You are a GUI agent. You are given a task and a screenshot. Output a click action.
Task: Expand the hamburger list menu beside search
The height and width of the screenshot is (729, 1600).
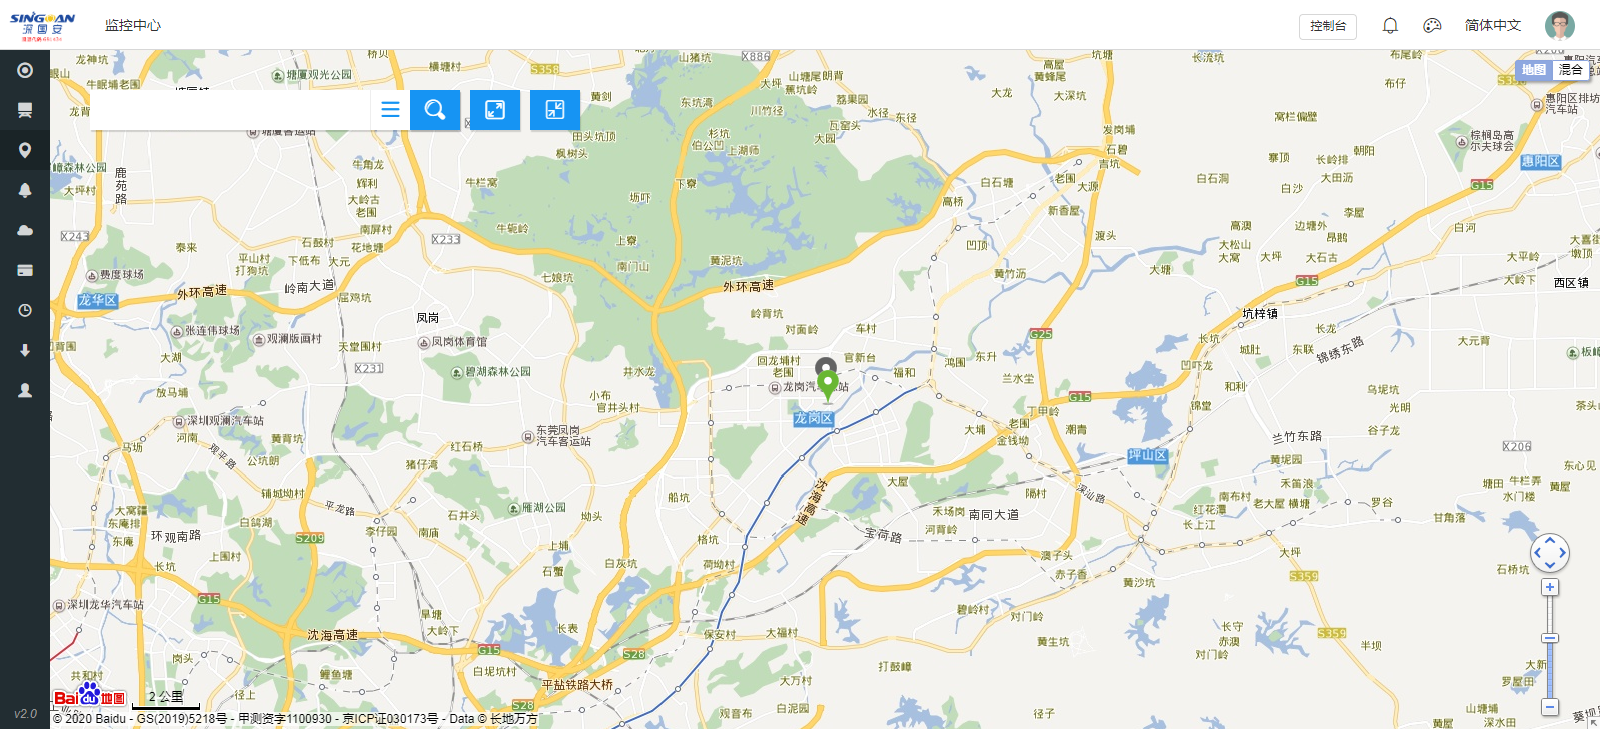[x=390, y=110]
